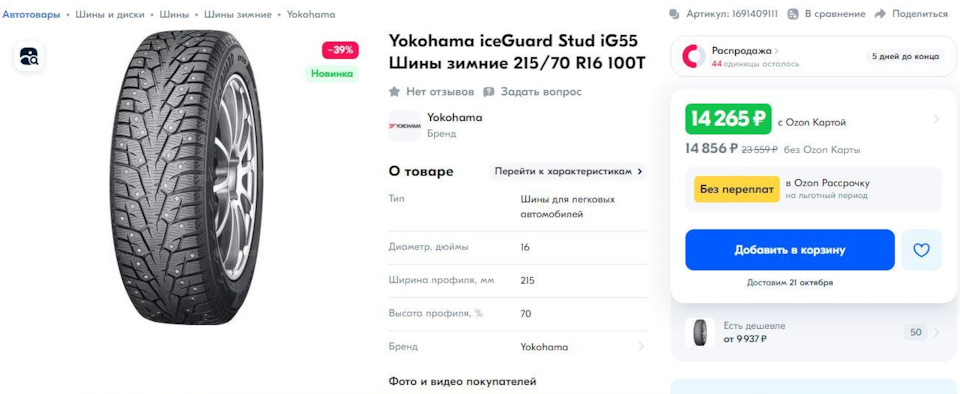Open the Yokohama brand logo

pyautogui.click(x=405, y=125)
